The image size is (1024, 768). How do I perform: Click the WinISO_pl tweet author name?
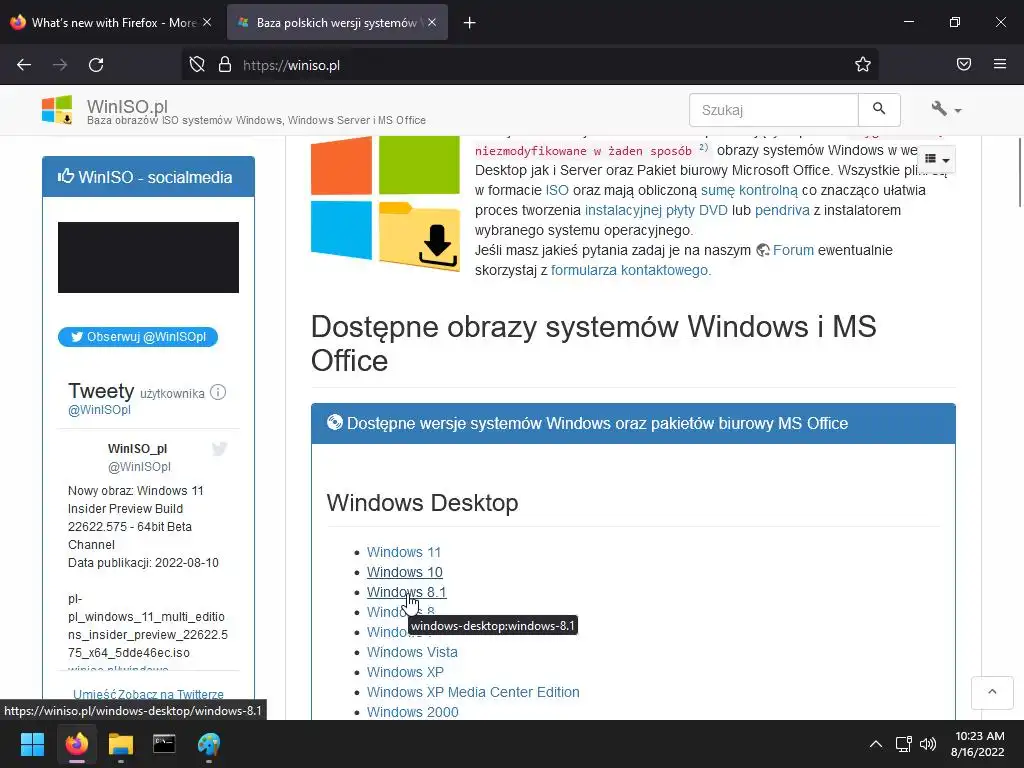coord(137,449)
